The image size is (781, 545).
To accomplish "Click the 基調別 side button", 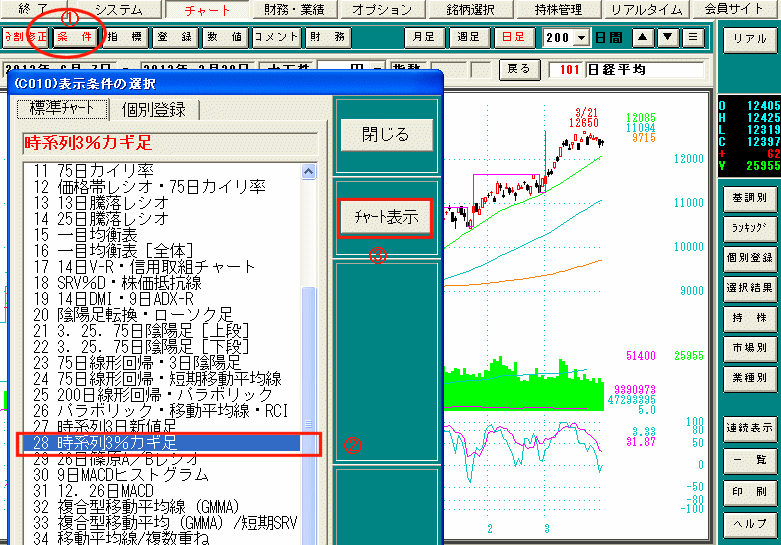I will click(750, 198).
